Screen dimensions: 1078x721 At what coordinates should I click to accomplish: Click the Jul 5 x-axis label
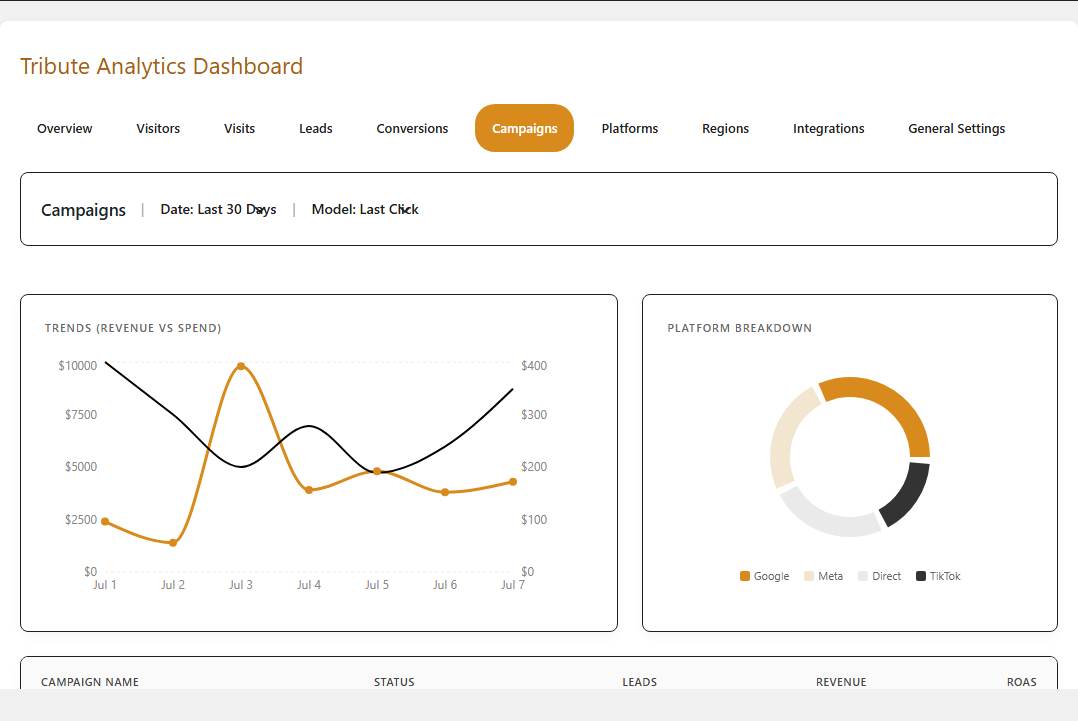(x=377, y=585)
